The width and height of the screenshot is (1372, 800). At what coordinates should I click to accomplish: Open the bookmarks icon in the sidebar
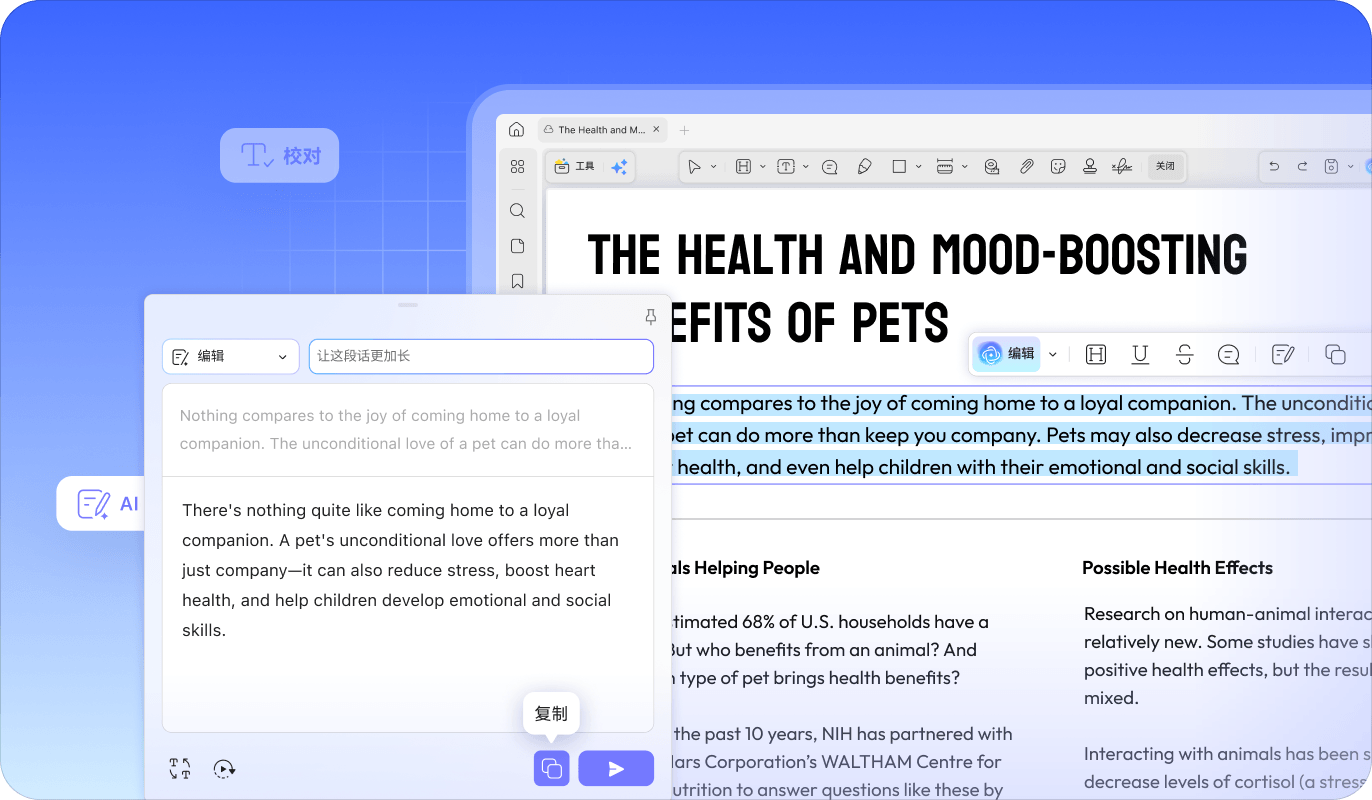(x=517, y=281)
